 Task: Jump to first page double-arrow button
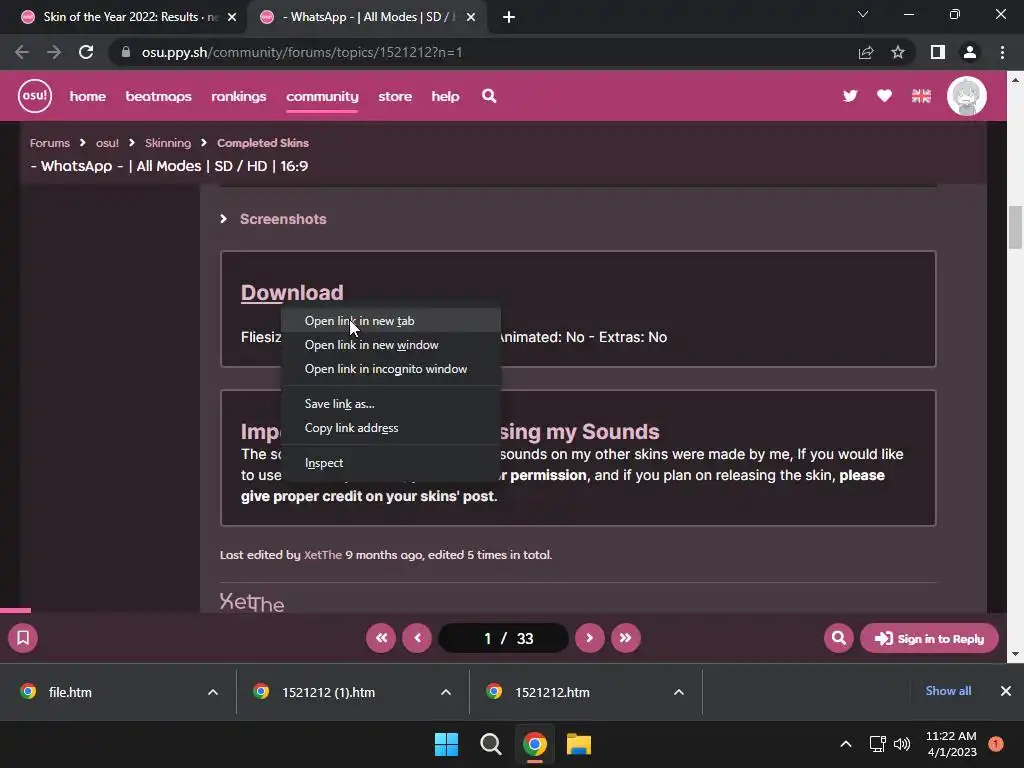[381, 637]
